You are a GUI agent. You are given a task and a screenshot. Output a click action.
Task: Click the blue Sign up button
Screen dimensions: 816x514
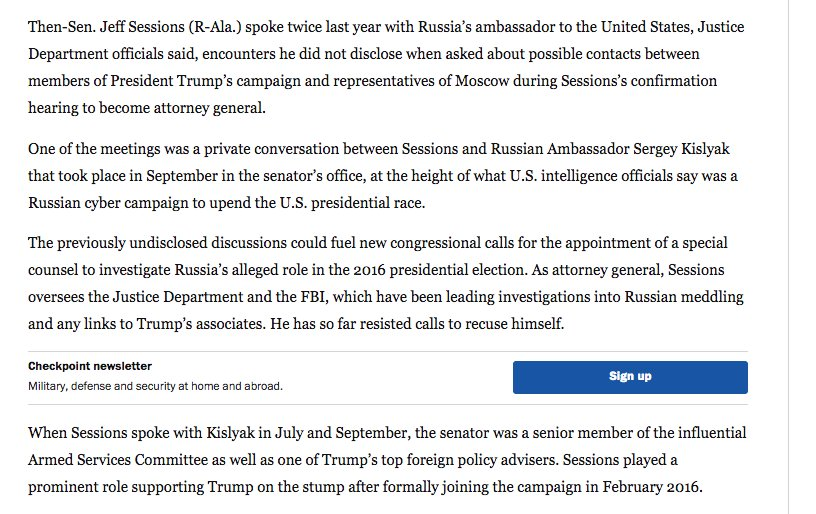(x=630, y=377)
